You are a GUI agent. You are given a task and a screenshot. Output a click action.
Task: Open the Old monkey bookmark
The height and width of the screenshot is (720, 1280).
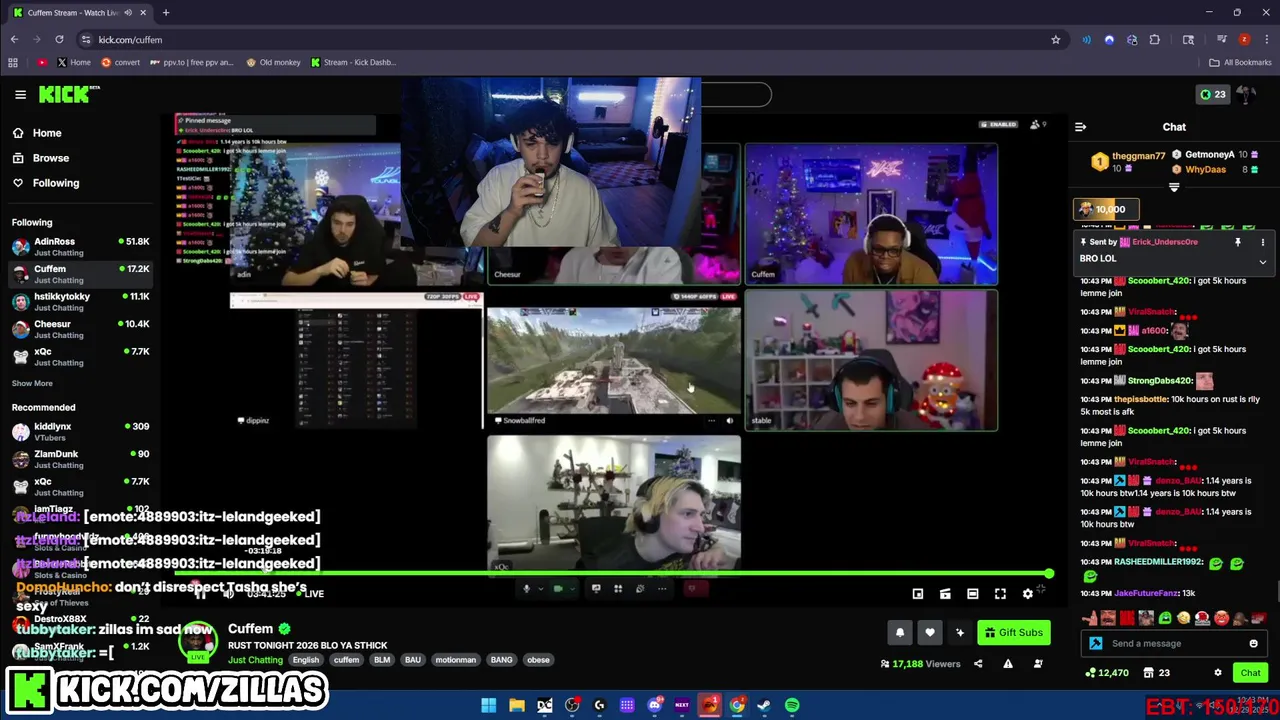pyautogui.click(x=273, y=62)
